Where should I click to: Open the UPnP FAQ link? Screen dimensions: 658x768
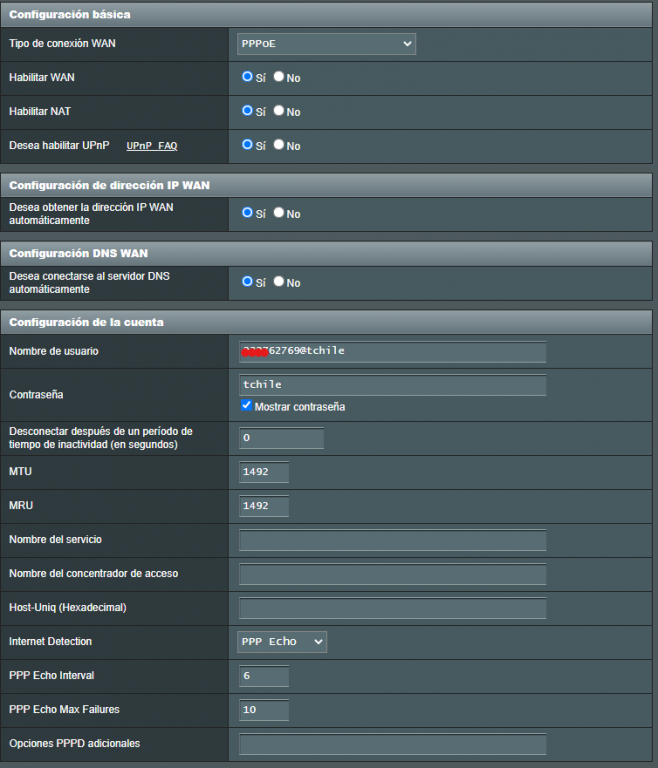151,146
